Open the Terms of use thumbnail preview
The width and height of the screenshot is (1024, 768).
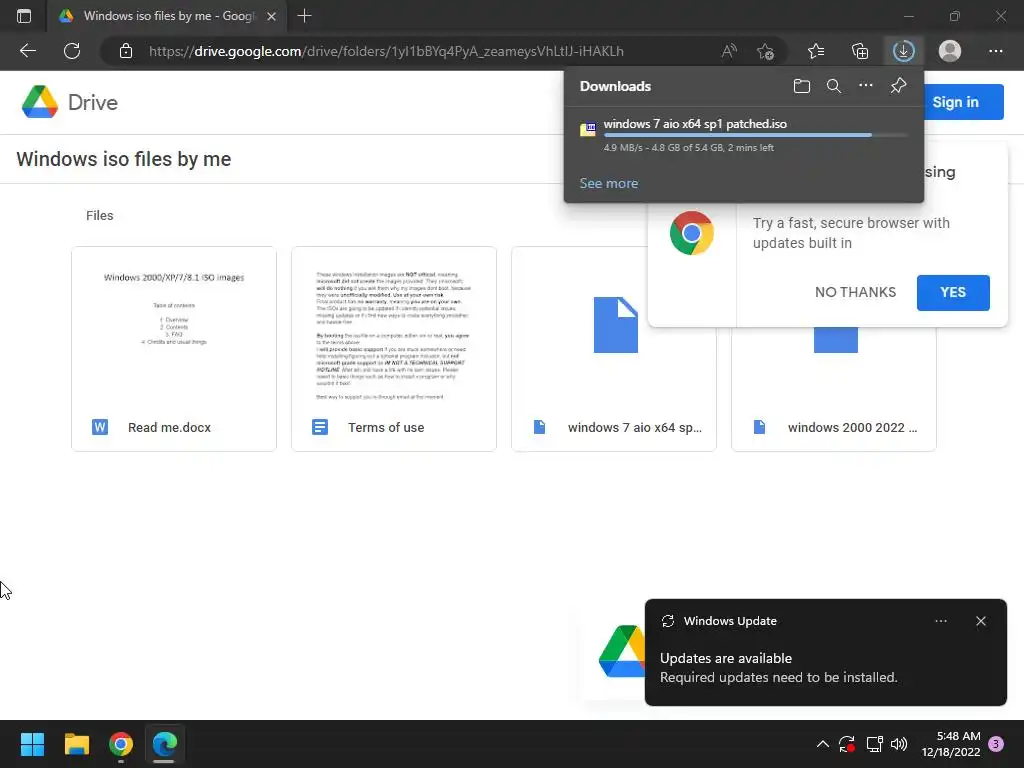(394, 325)
